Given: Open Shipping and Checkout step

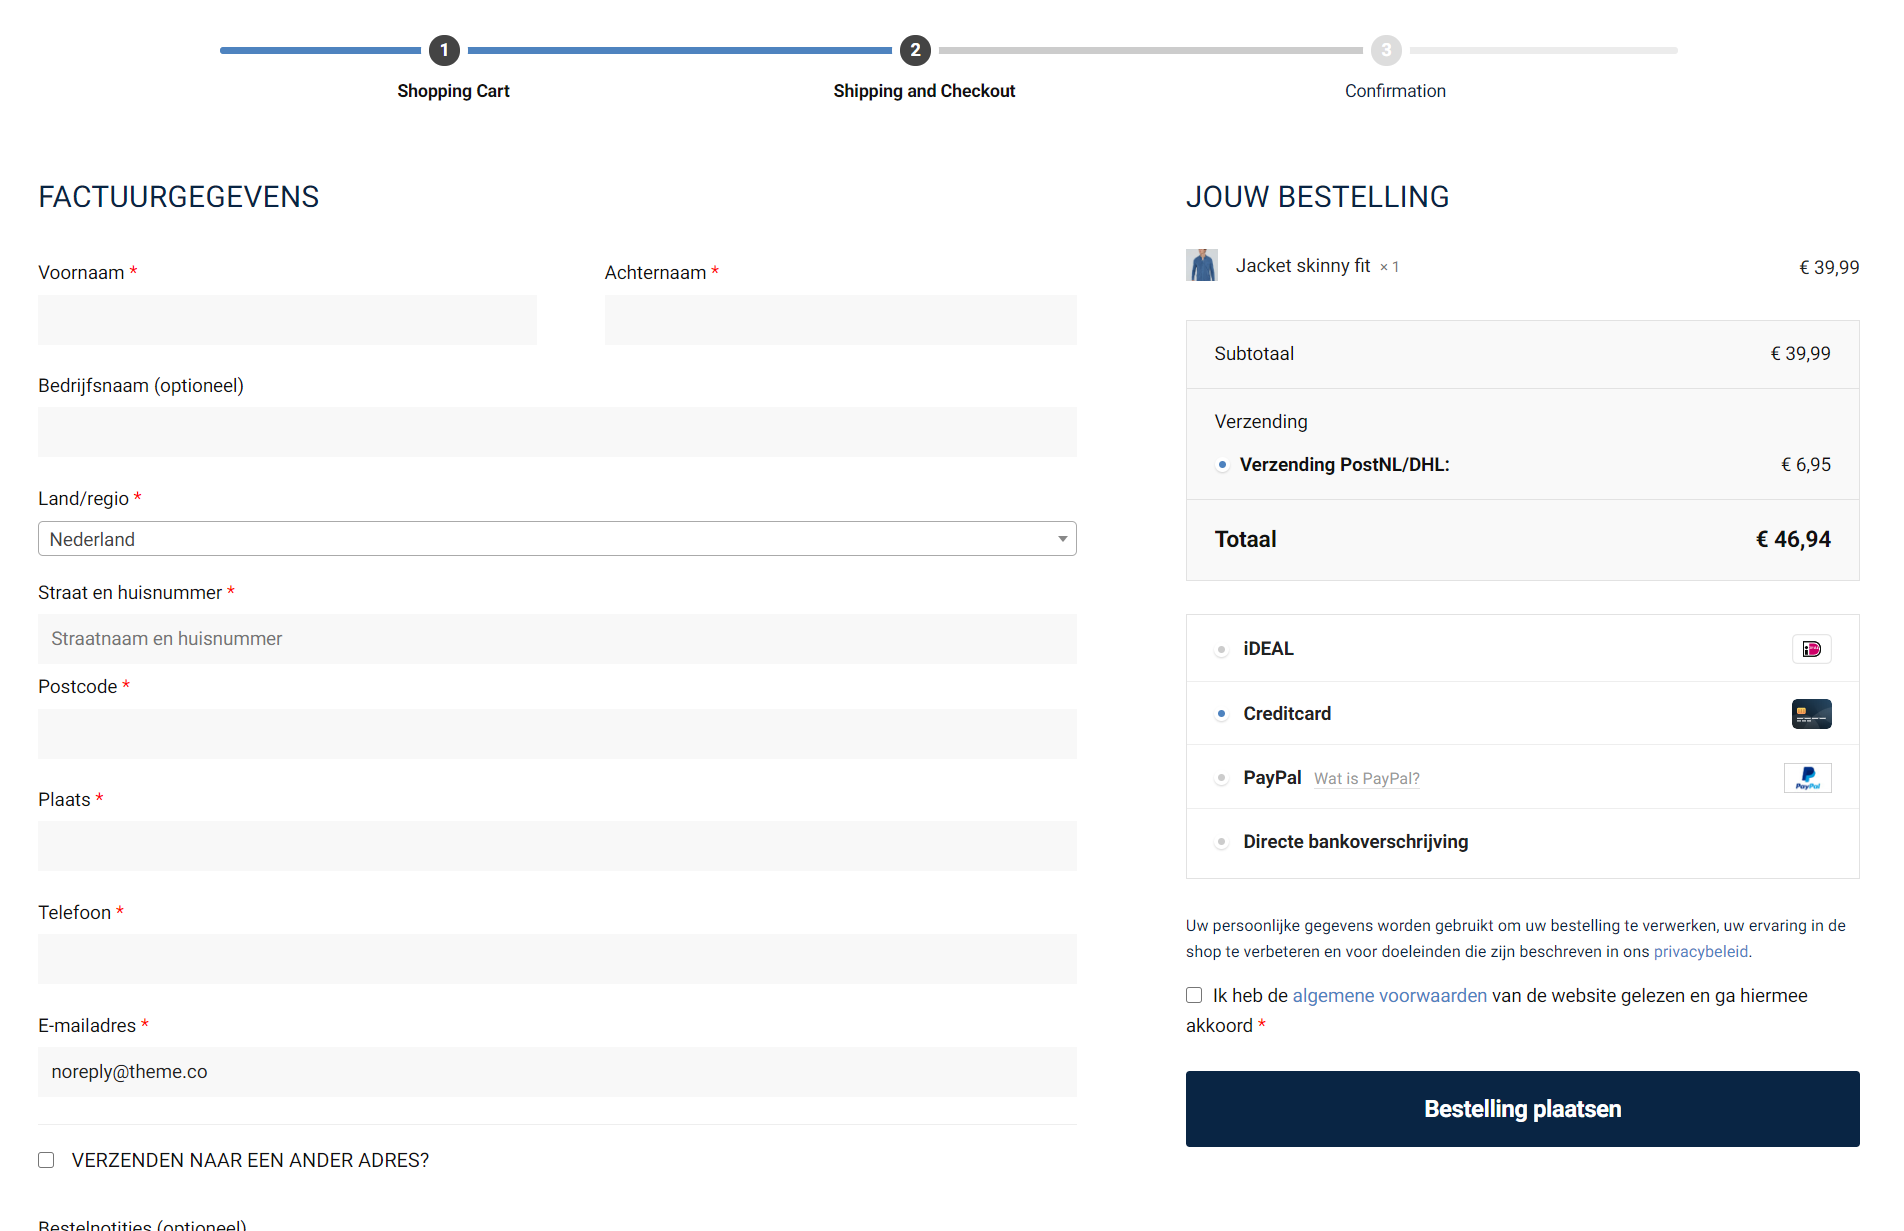Looking at the screenshot, I should 924,91.
